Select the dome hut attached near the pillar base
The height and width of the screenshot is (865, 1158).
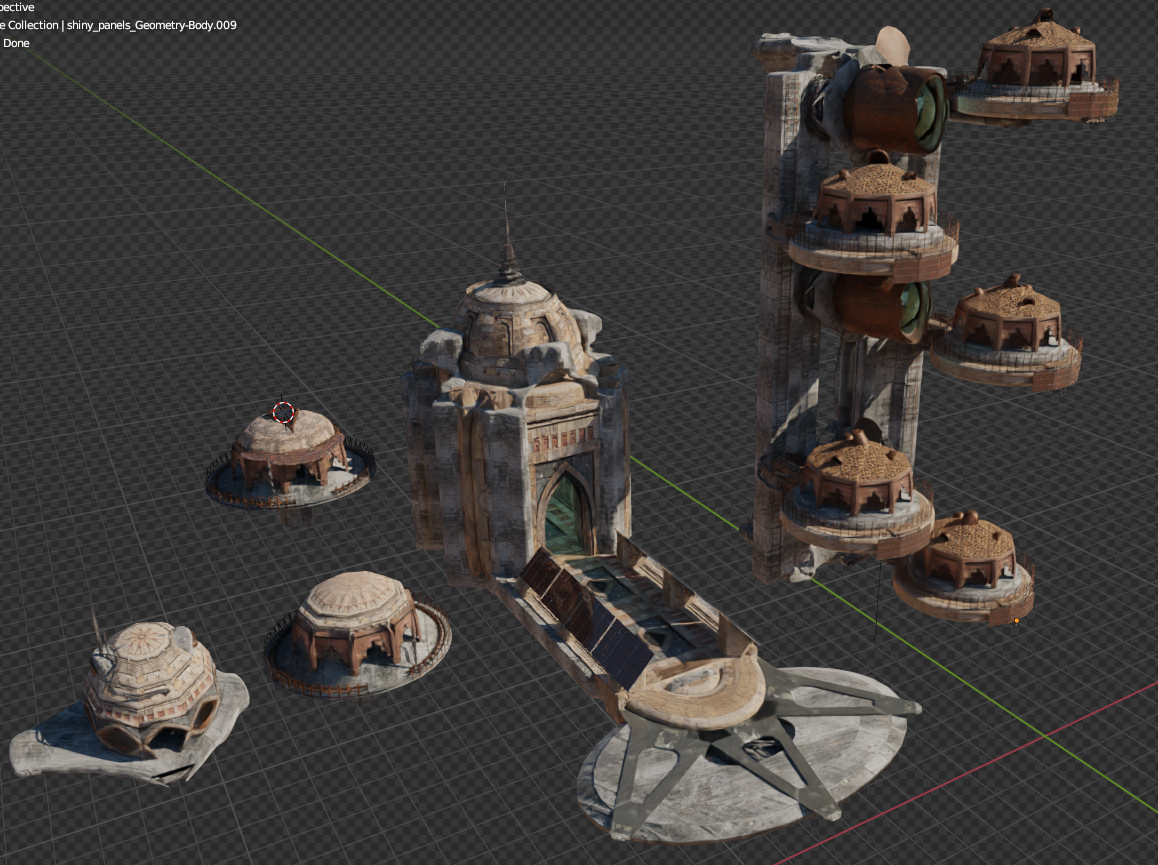(858, 490)
